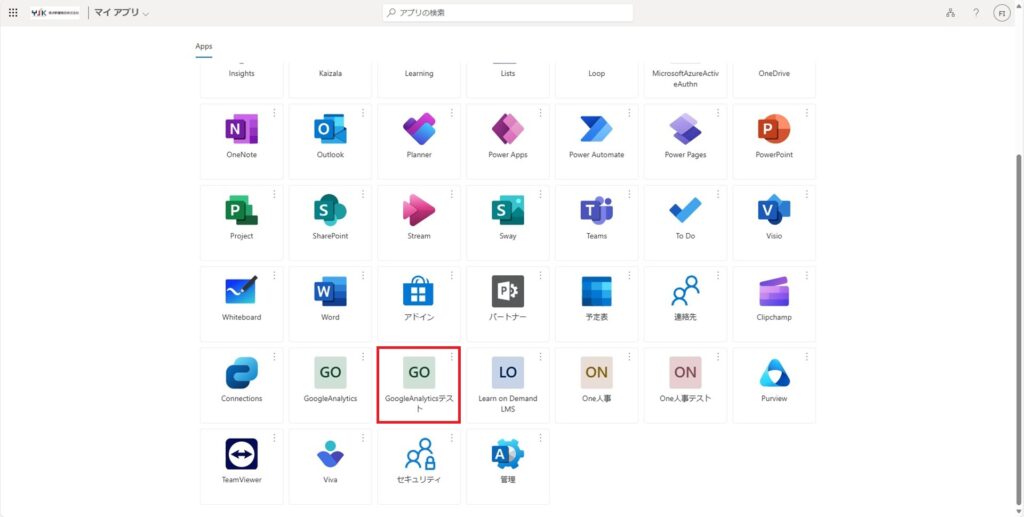Open the One人事テスト app tile
Image resolution: width=1024 pixels, height=517 pixels.
click(x=686, y=385)
